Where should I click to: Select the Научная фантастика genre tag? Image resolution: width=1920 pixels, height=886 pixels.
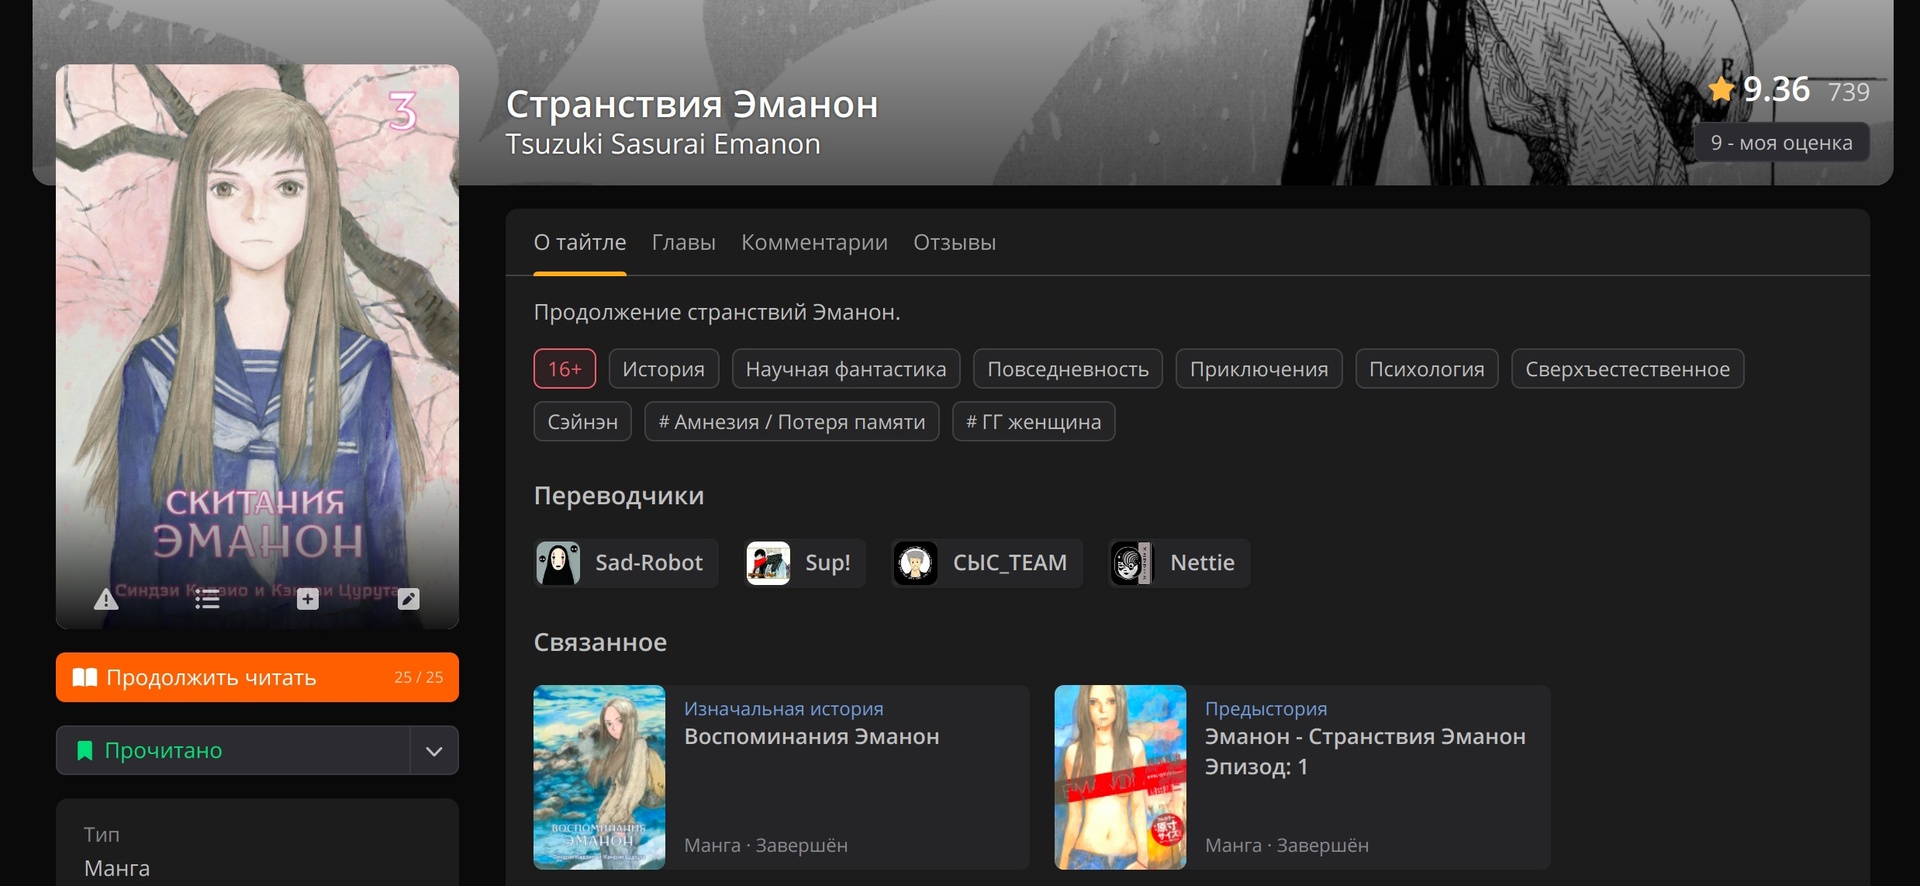point(845,369)
